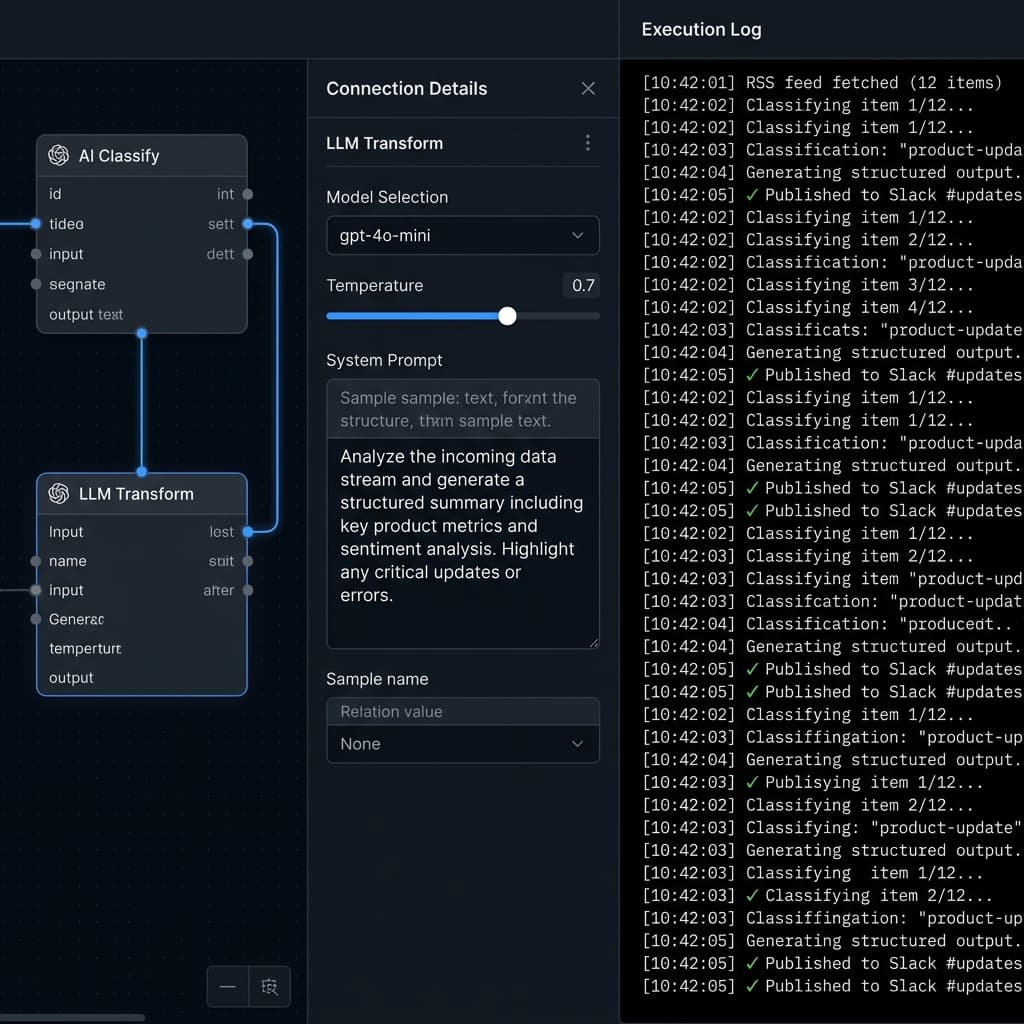
Task: Click the AI Classify 'input' left port
Action: tap(36, 254)
